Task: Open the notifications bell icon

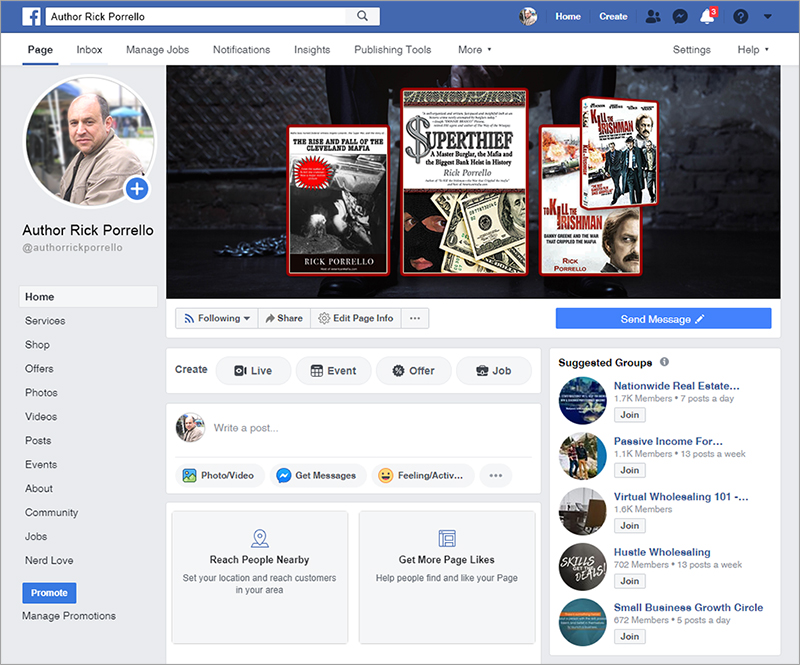Action: click(x=707, y=17)
